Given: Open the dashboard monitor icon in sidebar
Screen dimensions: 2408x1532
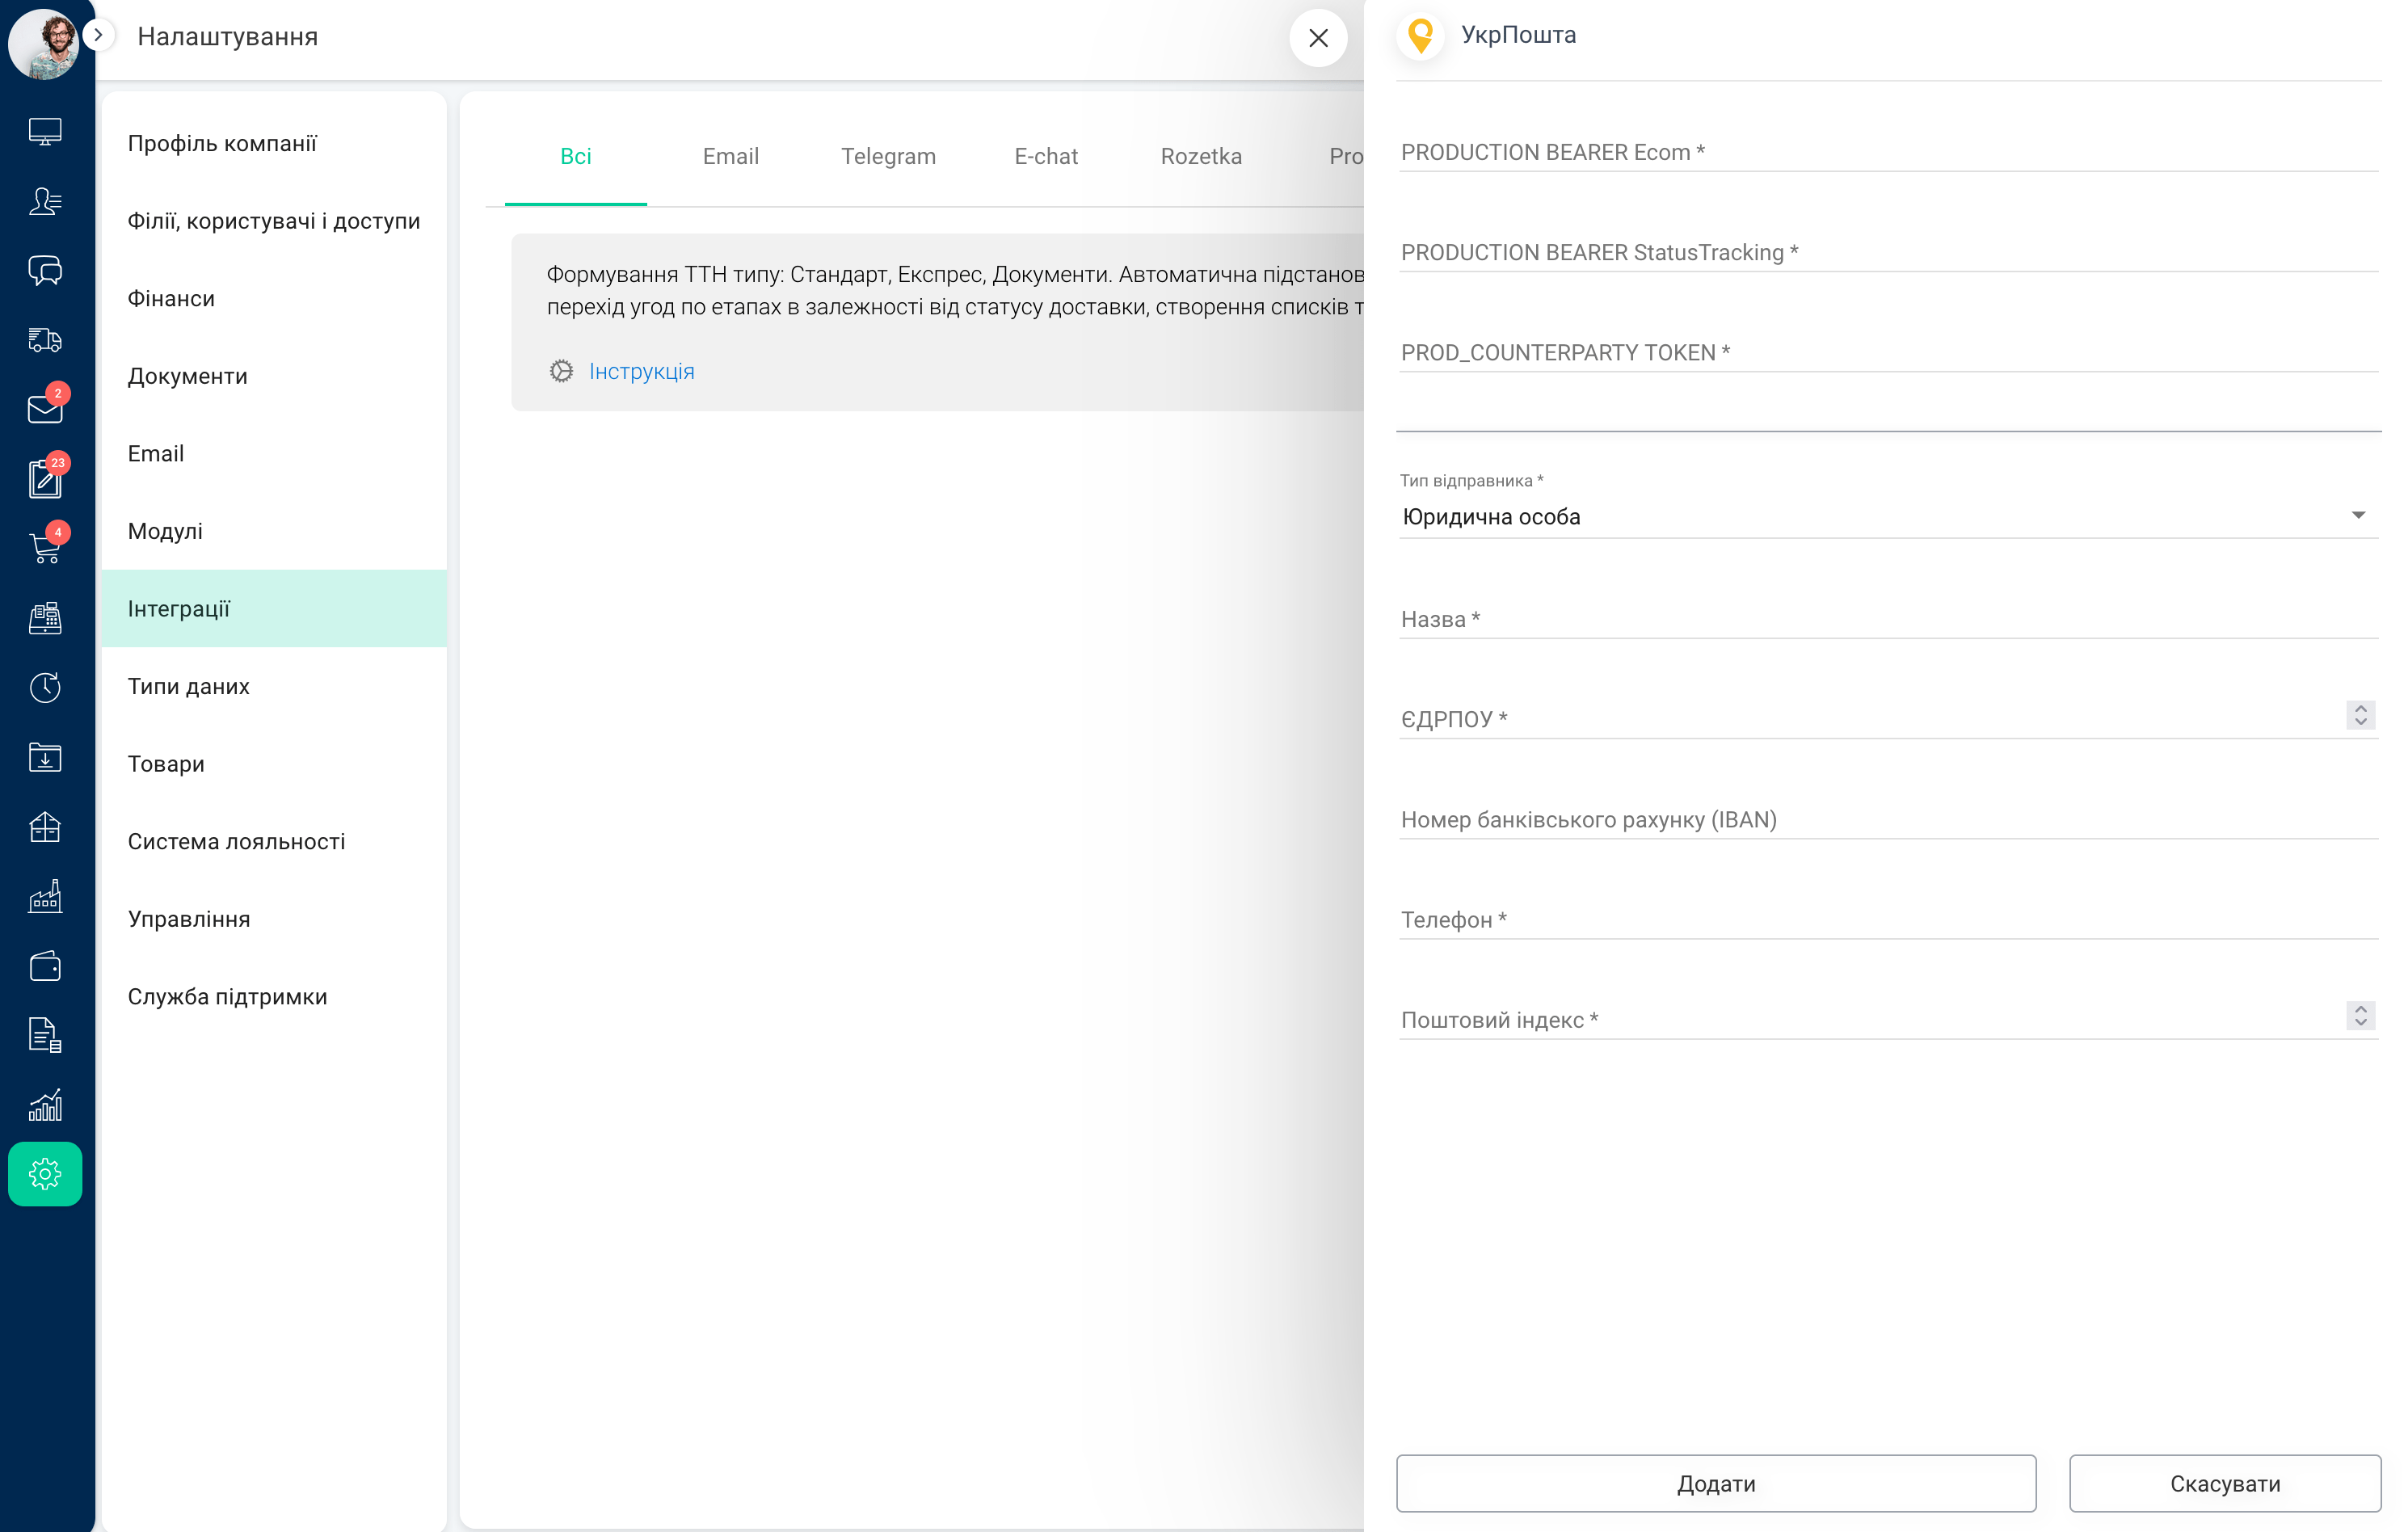Looking at the screenshot, I should coord(45,131).
